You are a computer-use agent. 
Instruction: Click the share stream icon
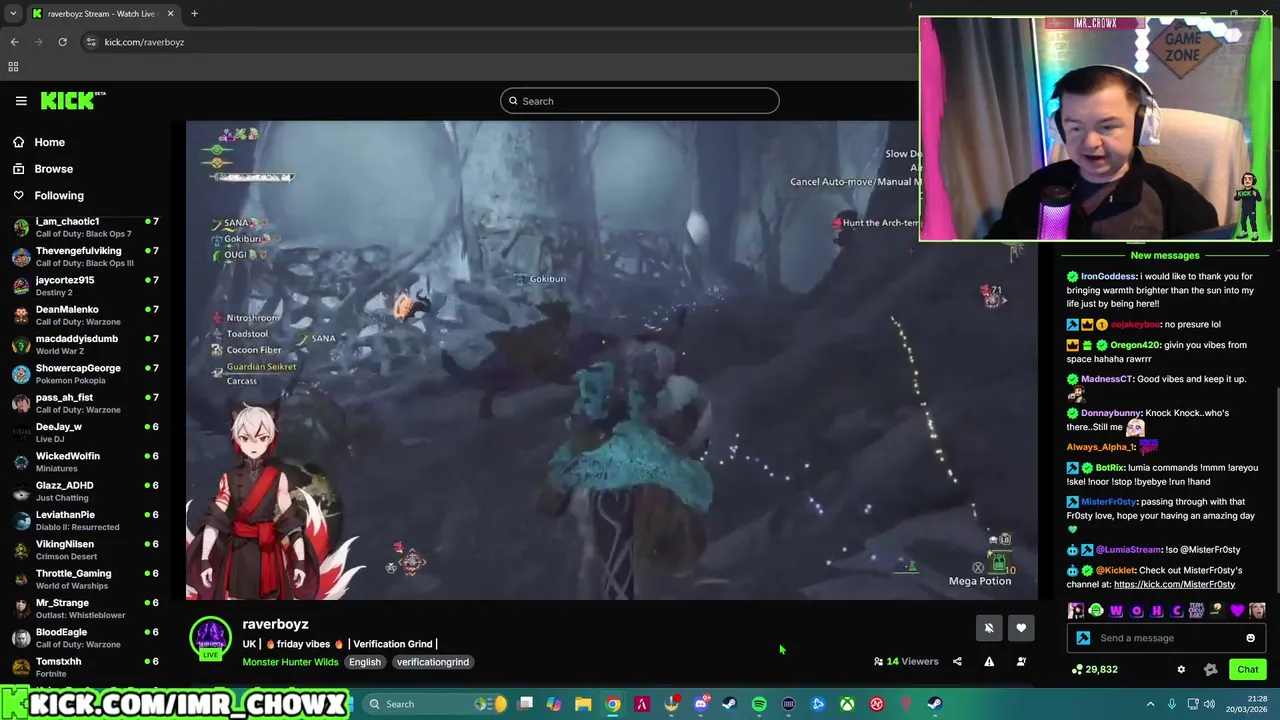click(x=957, y=661)
